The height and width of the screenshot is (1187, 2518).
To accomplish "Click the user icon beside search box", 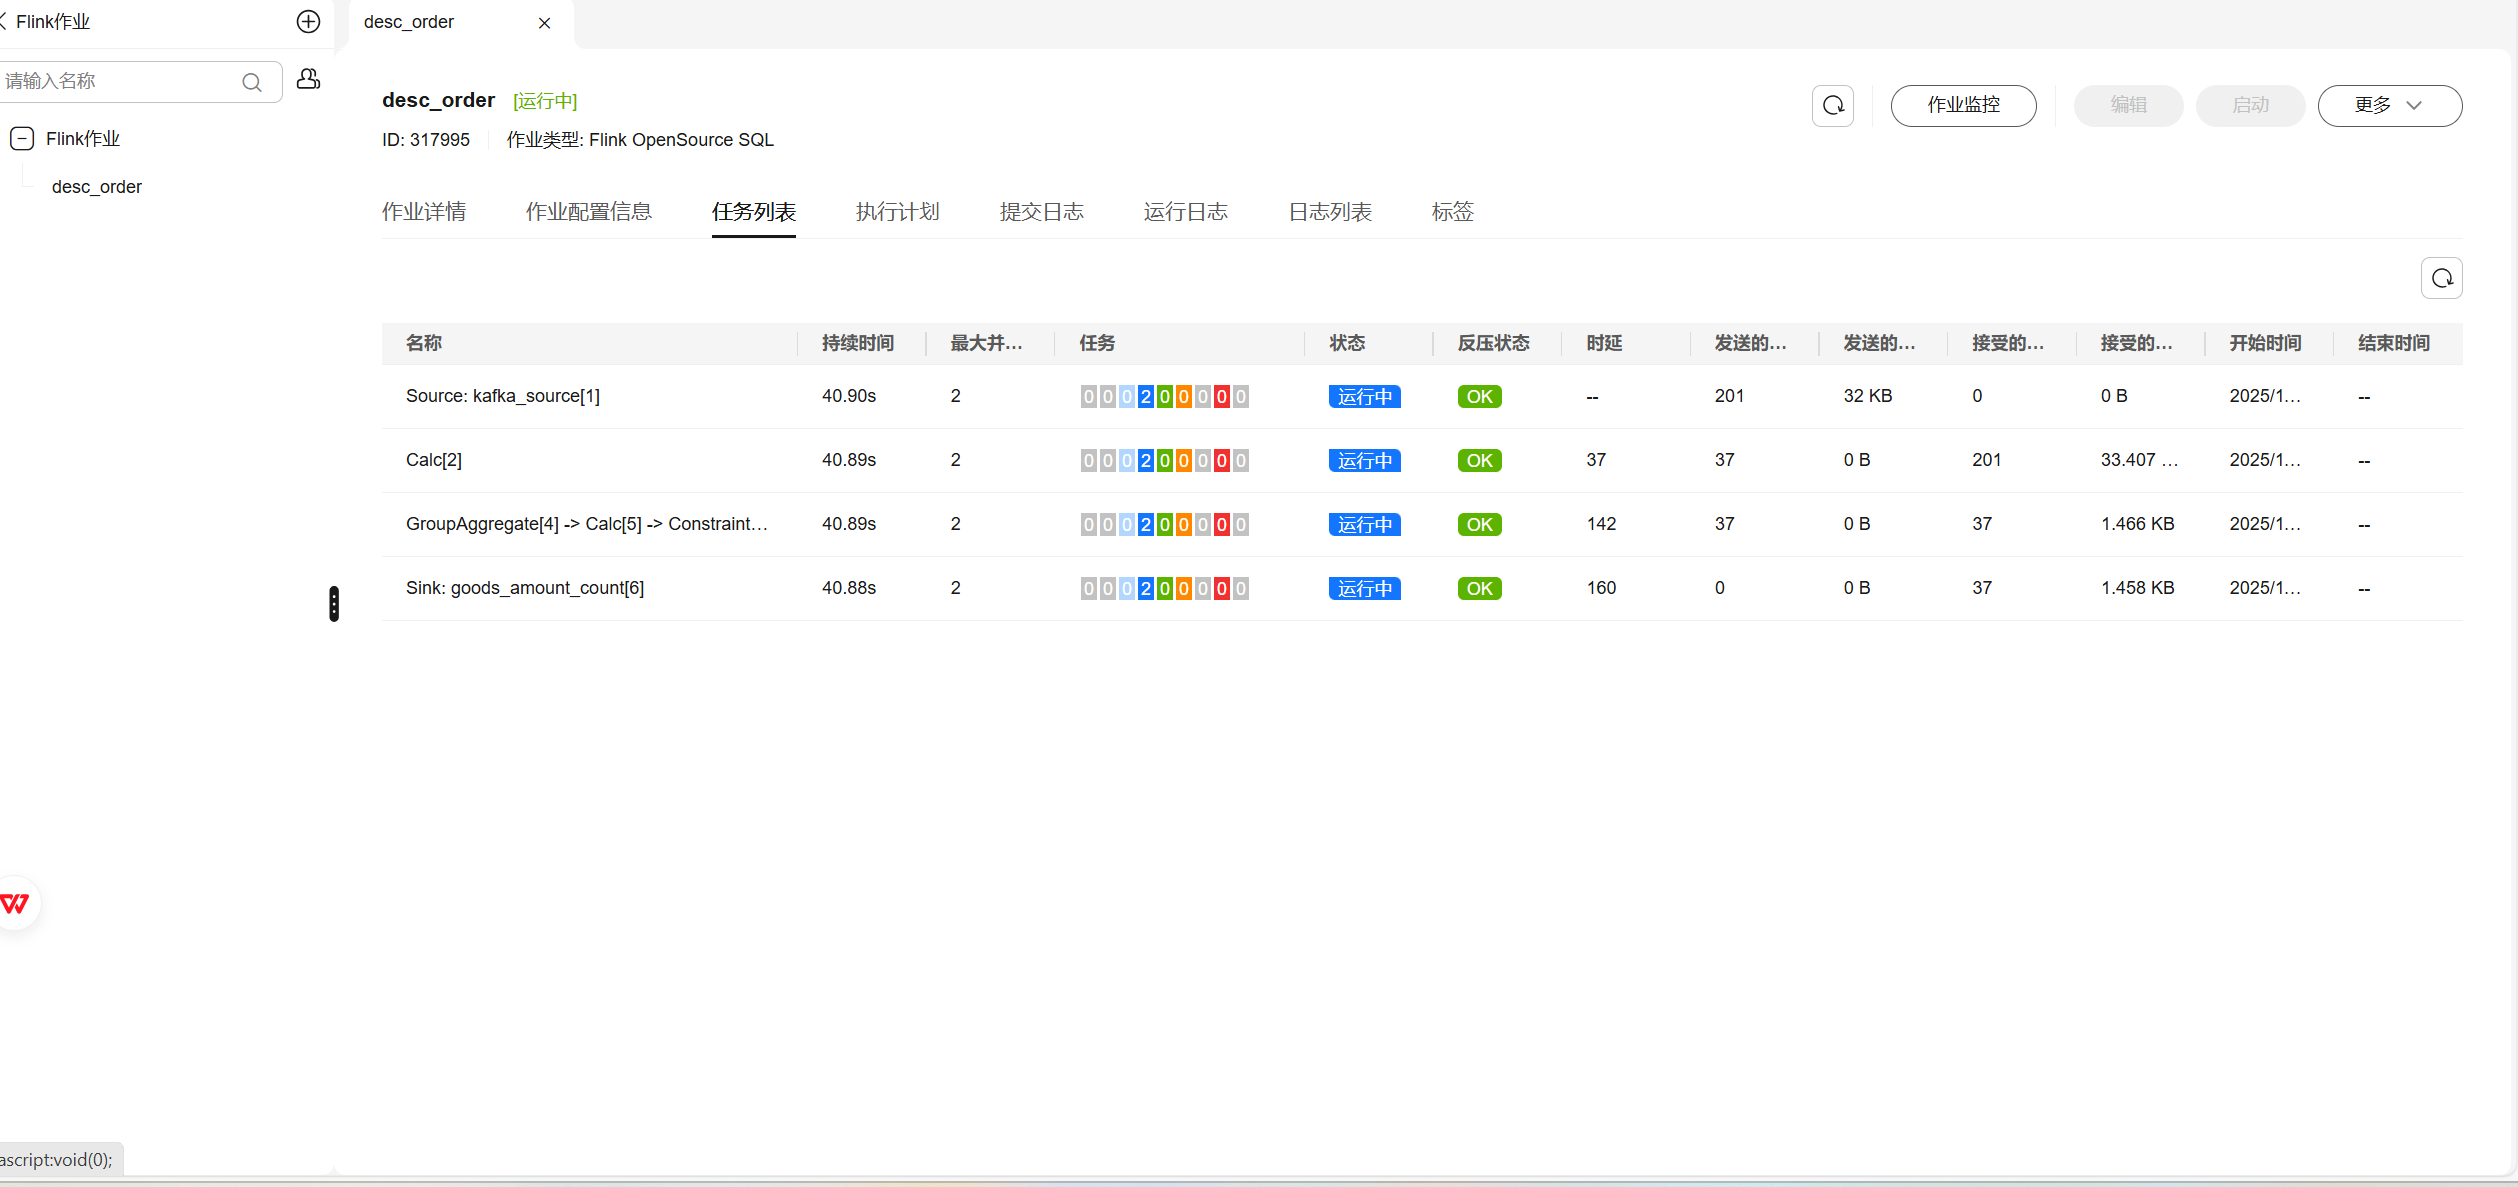I will point(309,79).
